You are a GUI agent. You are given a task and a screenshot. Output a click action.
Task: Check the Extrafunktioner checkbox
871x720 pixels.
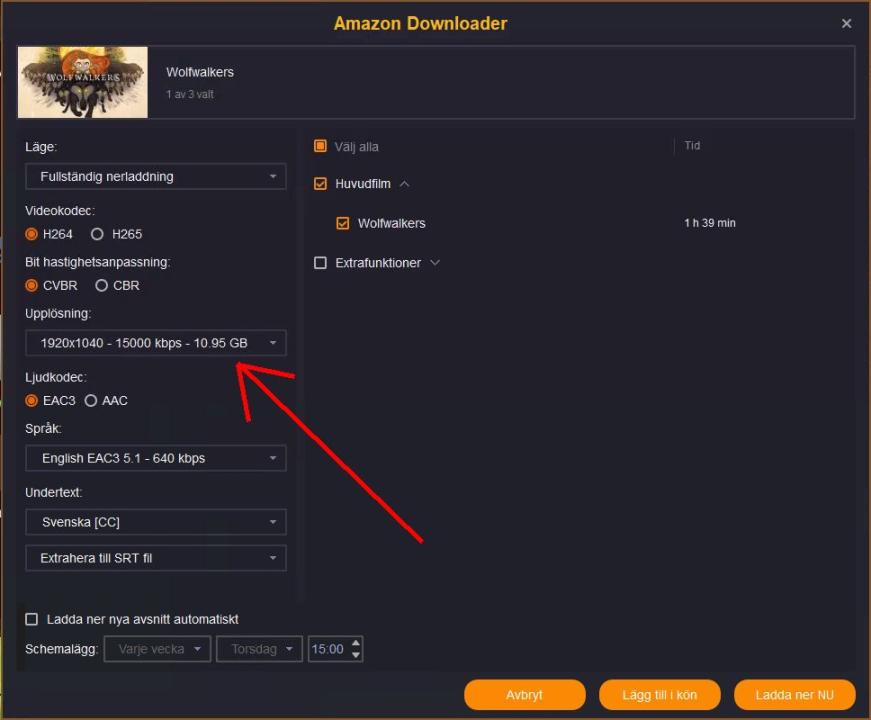point(321,263)
